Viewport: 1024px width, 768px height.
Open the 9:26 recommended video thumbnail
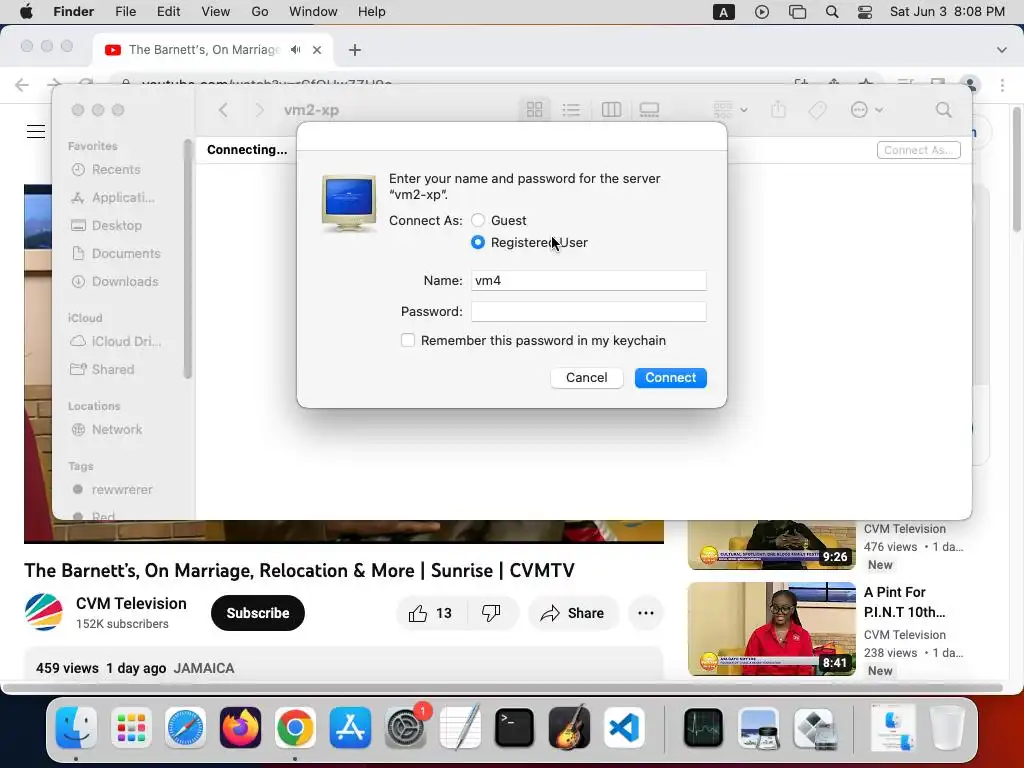click(772, 545)
